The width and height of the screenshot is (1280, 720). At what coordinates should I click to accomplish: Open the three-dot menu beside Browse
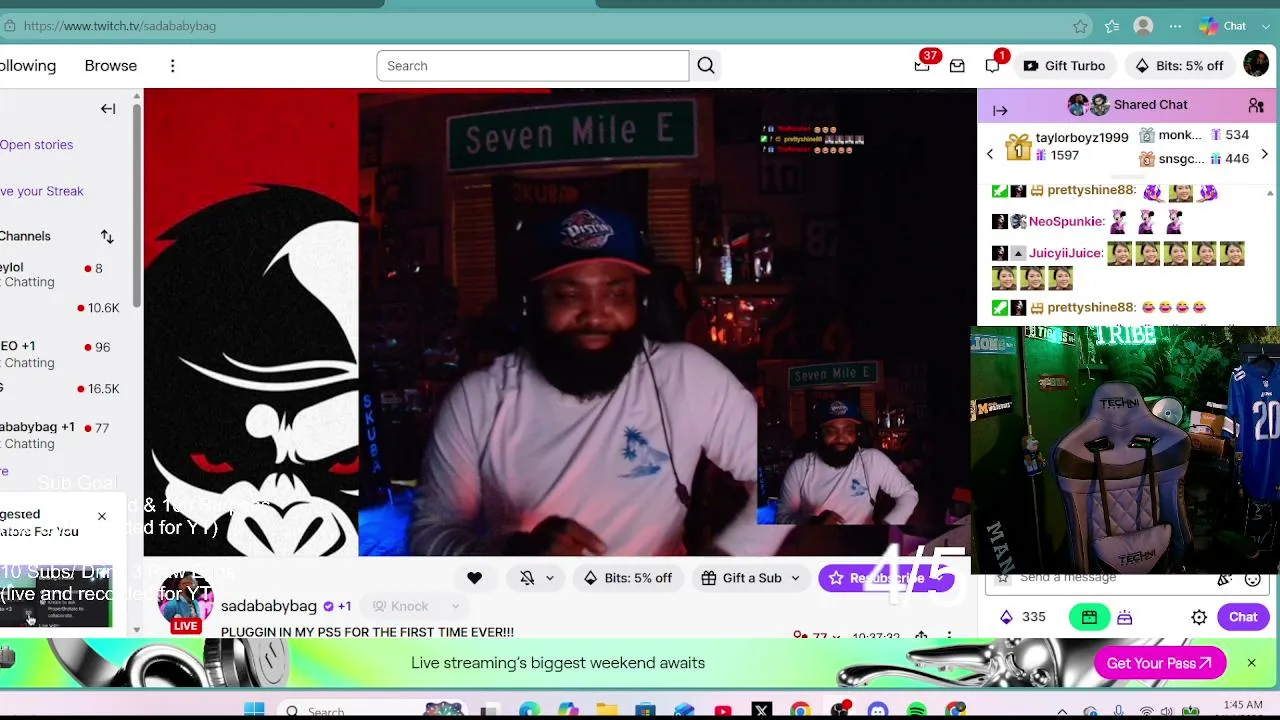click(x=172, y=66)
